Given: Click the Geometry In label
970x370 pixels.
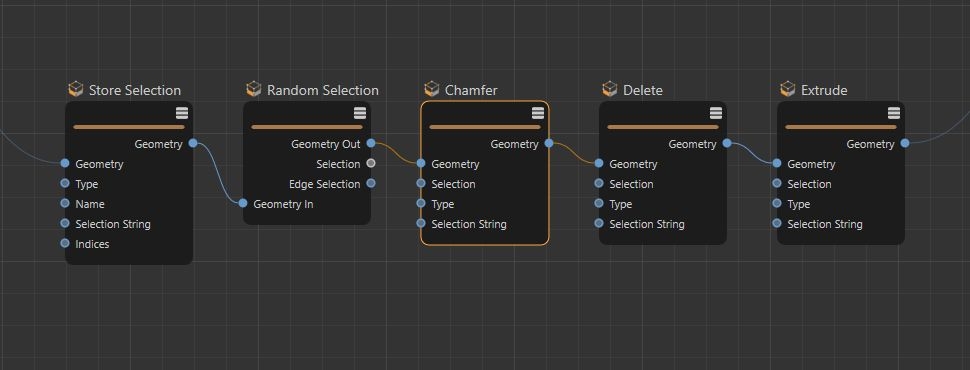Looking at the screenshot, I should 283,204.
